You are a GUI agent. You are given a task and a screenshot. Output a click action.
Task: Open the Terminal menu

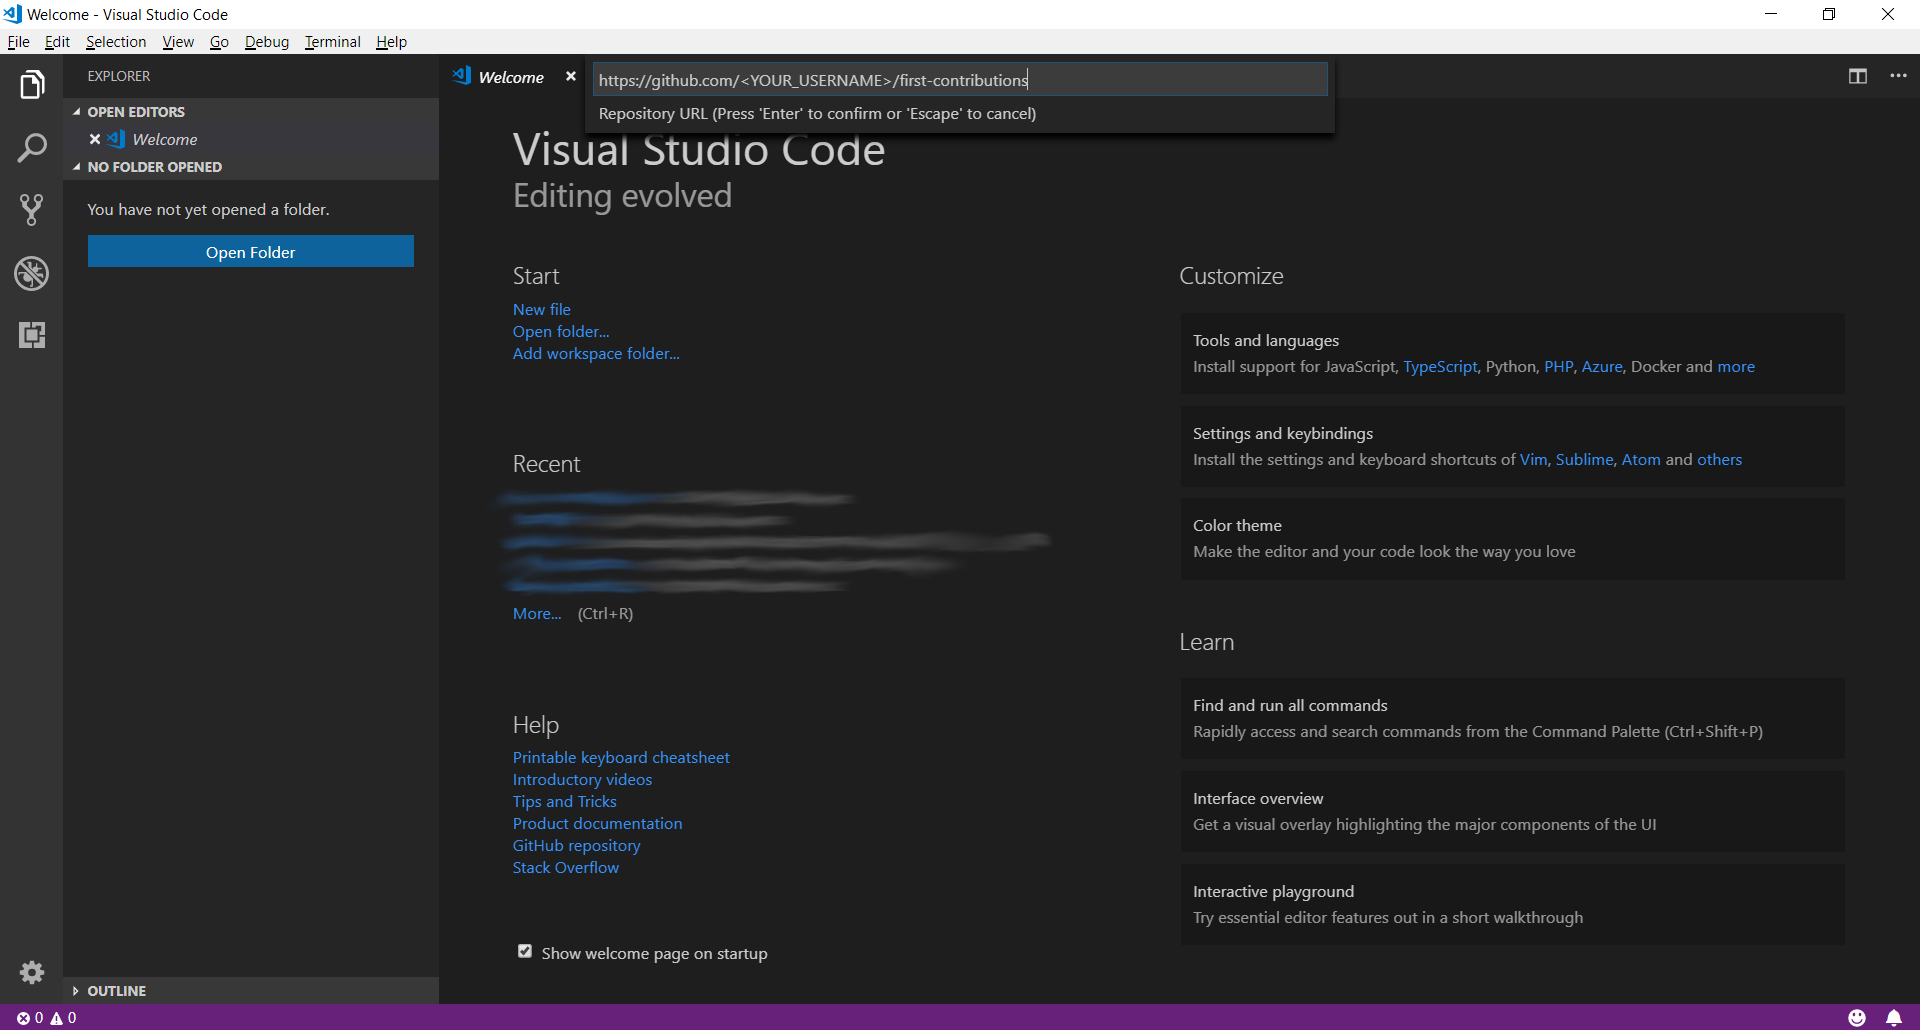[x=332, y=41]
